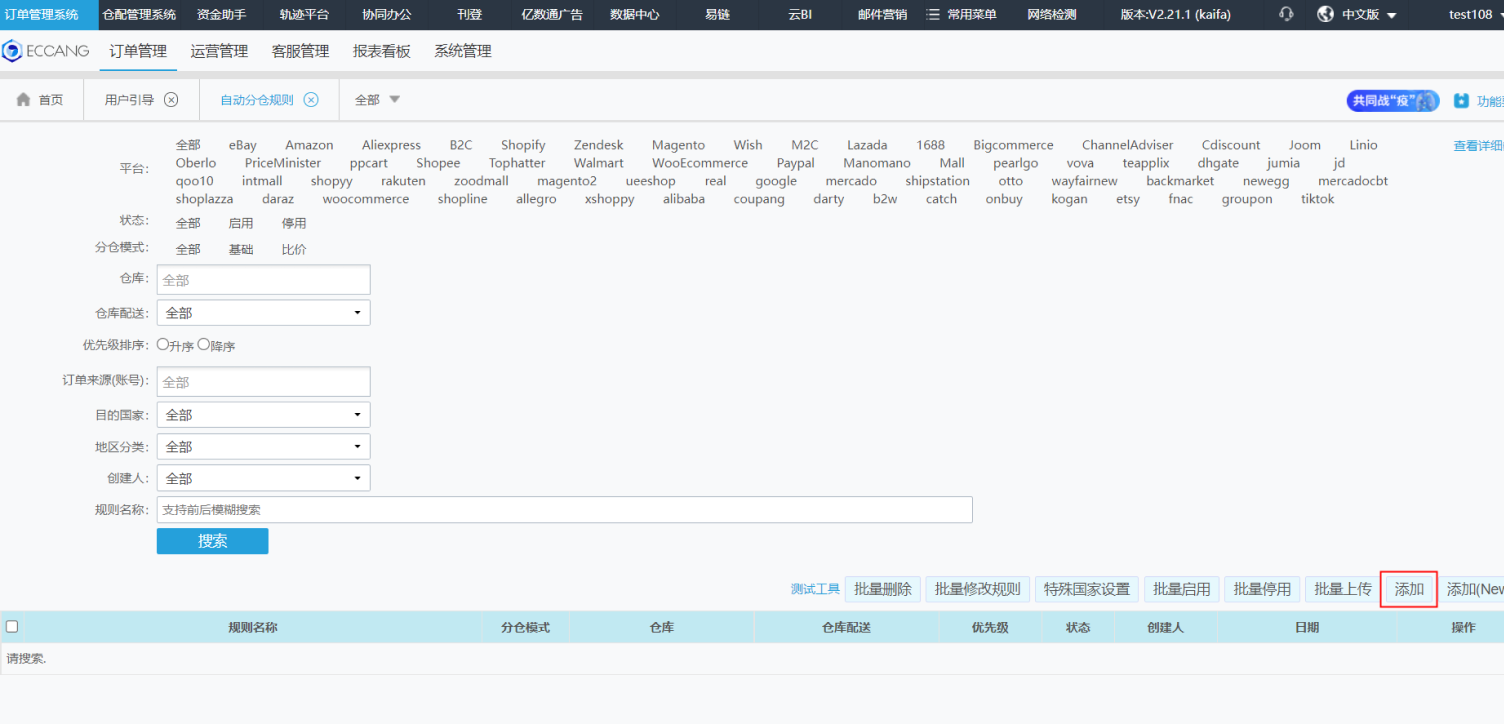The width and height of the screenshot is (1504, 724).
Task: Open the 查看详细 link
Action: click(1478, 146)
